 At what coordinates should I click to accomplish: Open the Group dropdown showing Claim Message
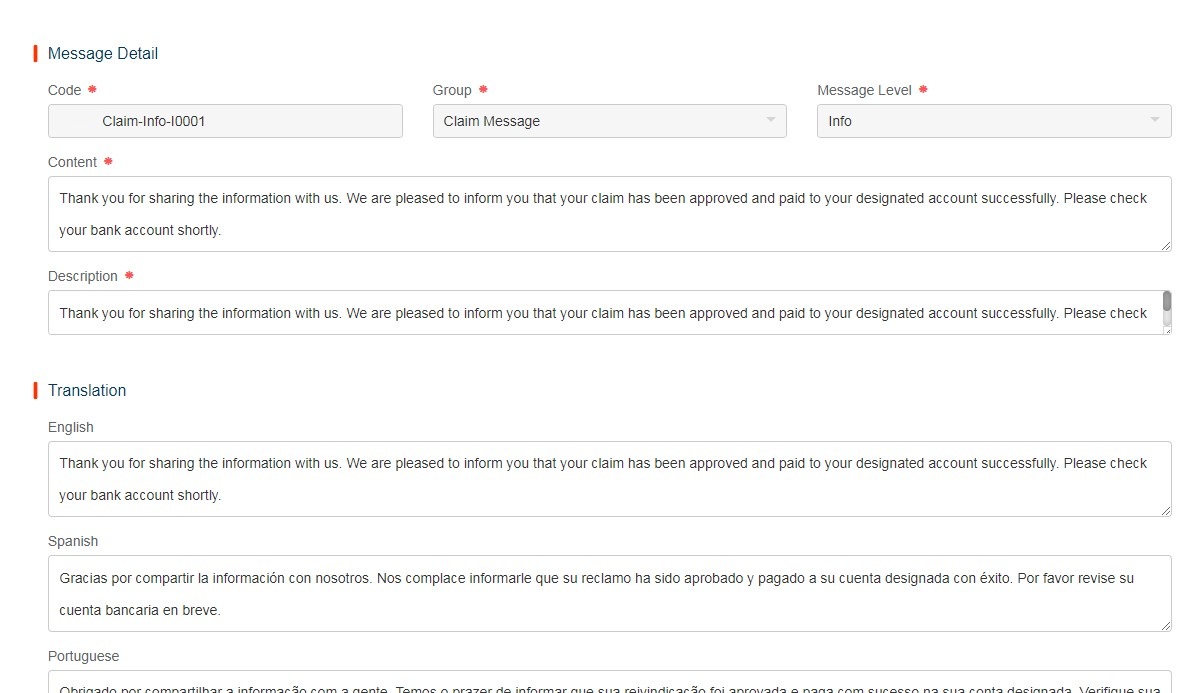tap(609, 121)
